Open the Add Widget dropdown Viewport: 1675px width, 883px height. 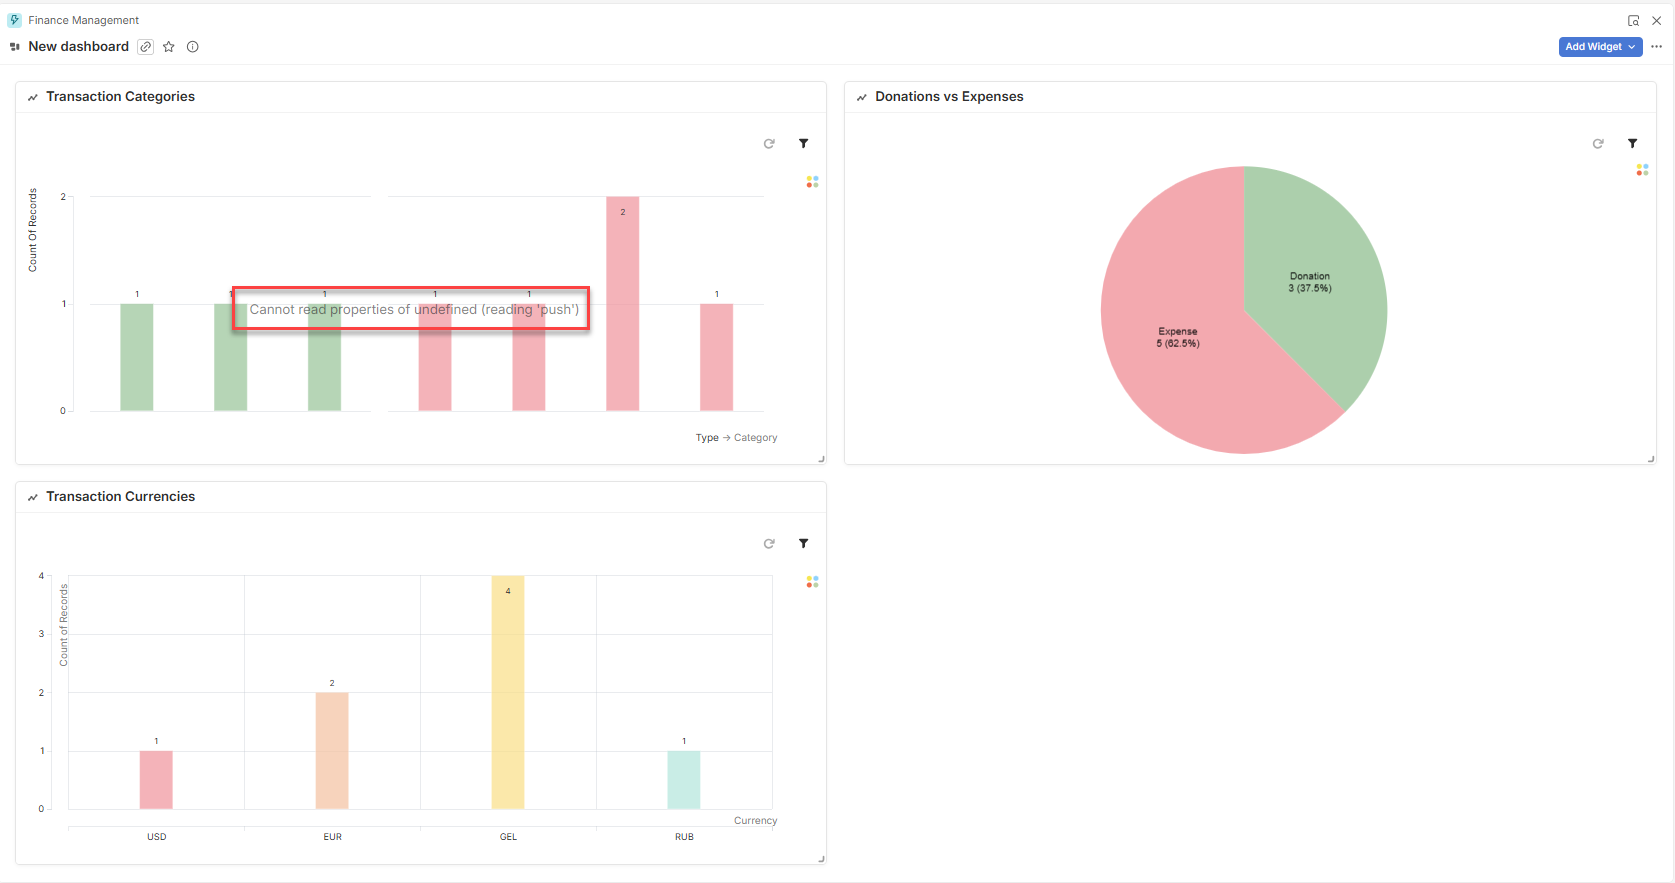pyautogui.click(x=1600, y=47)
